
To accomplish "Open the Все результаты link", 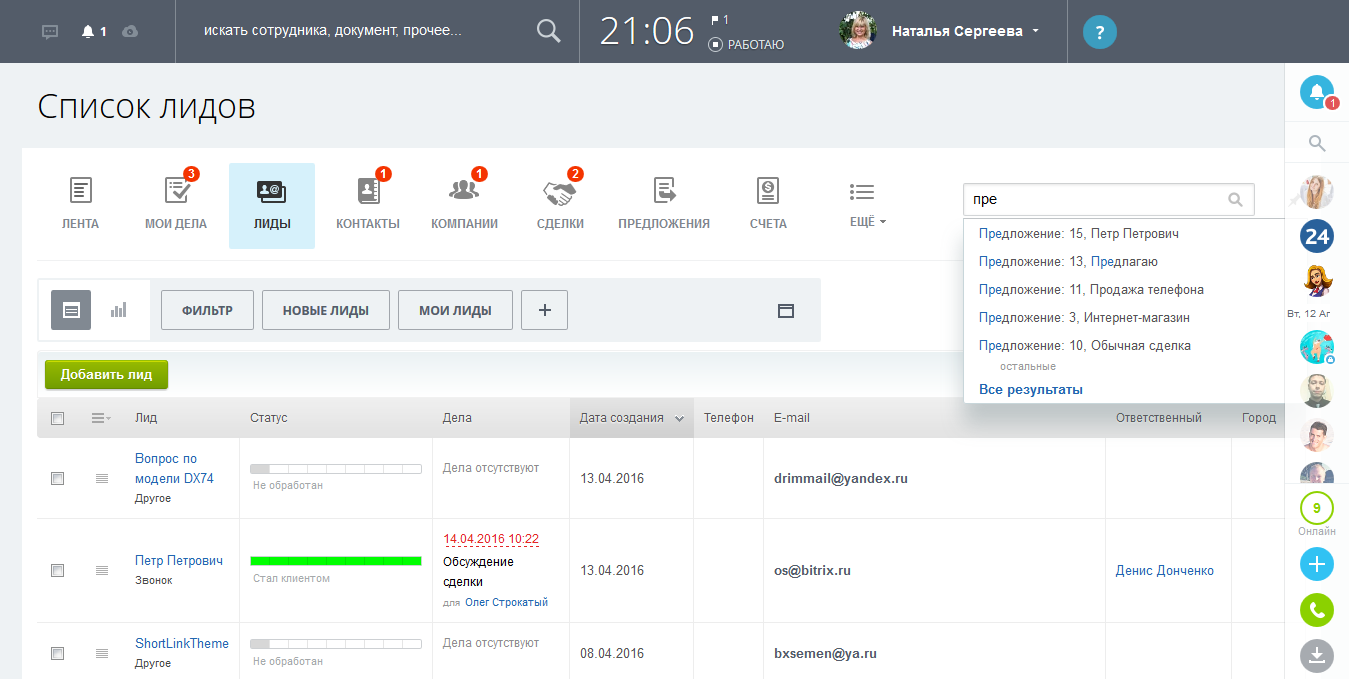I will tap(1030, 389).
